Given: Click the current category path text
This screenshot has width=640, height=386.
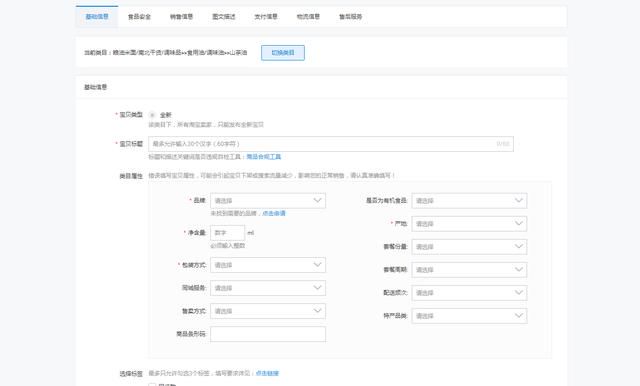Looking at the screenshot, I should coord(166,53).
